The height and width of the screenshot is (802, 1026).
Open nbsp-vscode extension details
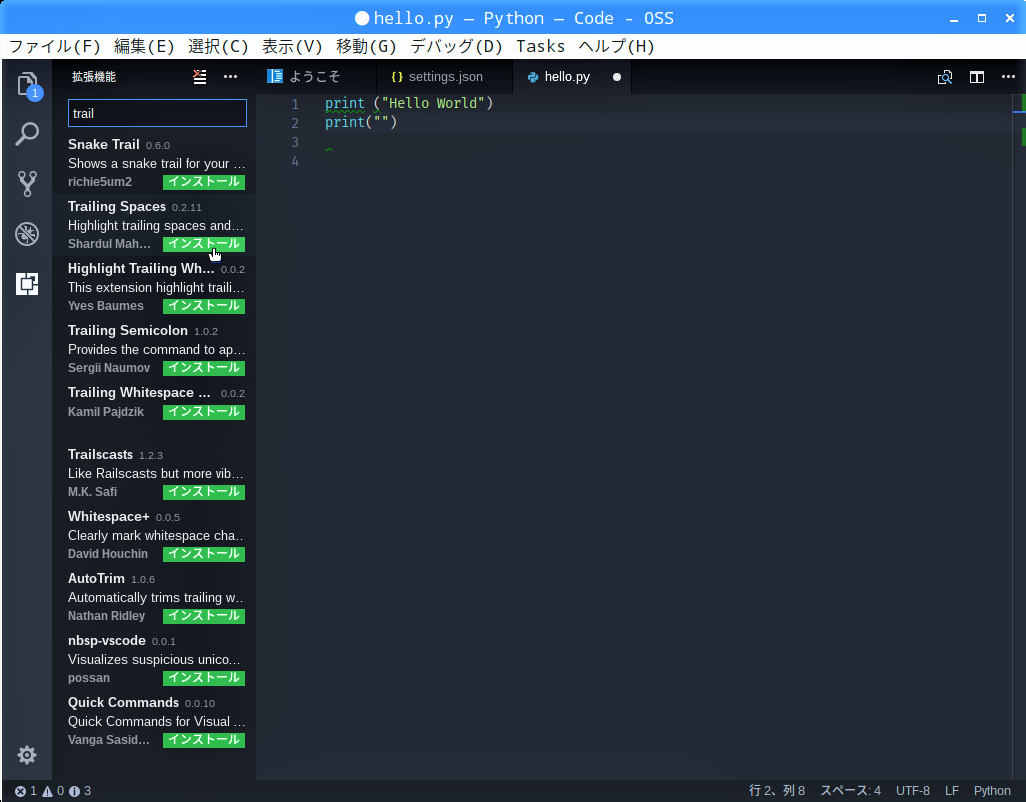(x=154, y=659)
